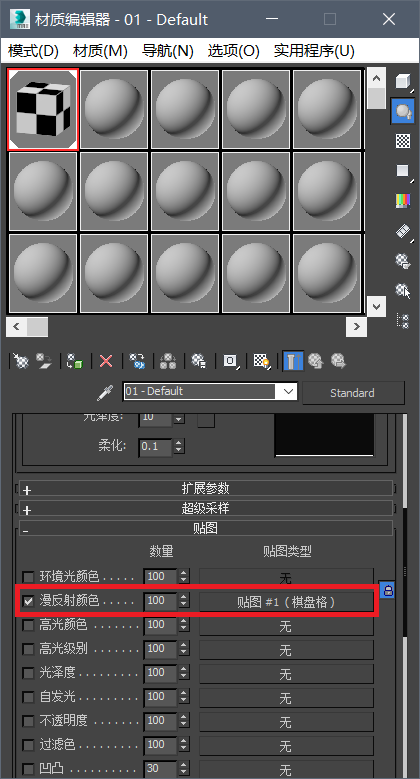Click the Get Material icon
Viewport: 420px width, 779px height.
[x=20, y=361]
